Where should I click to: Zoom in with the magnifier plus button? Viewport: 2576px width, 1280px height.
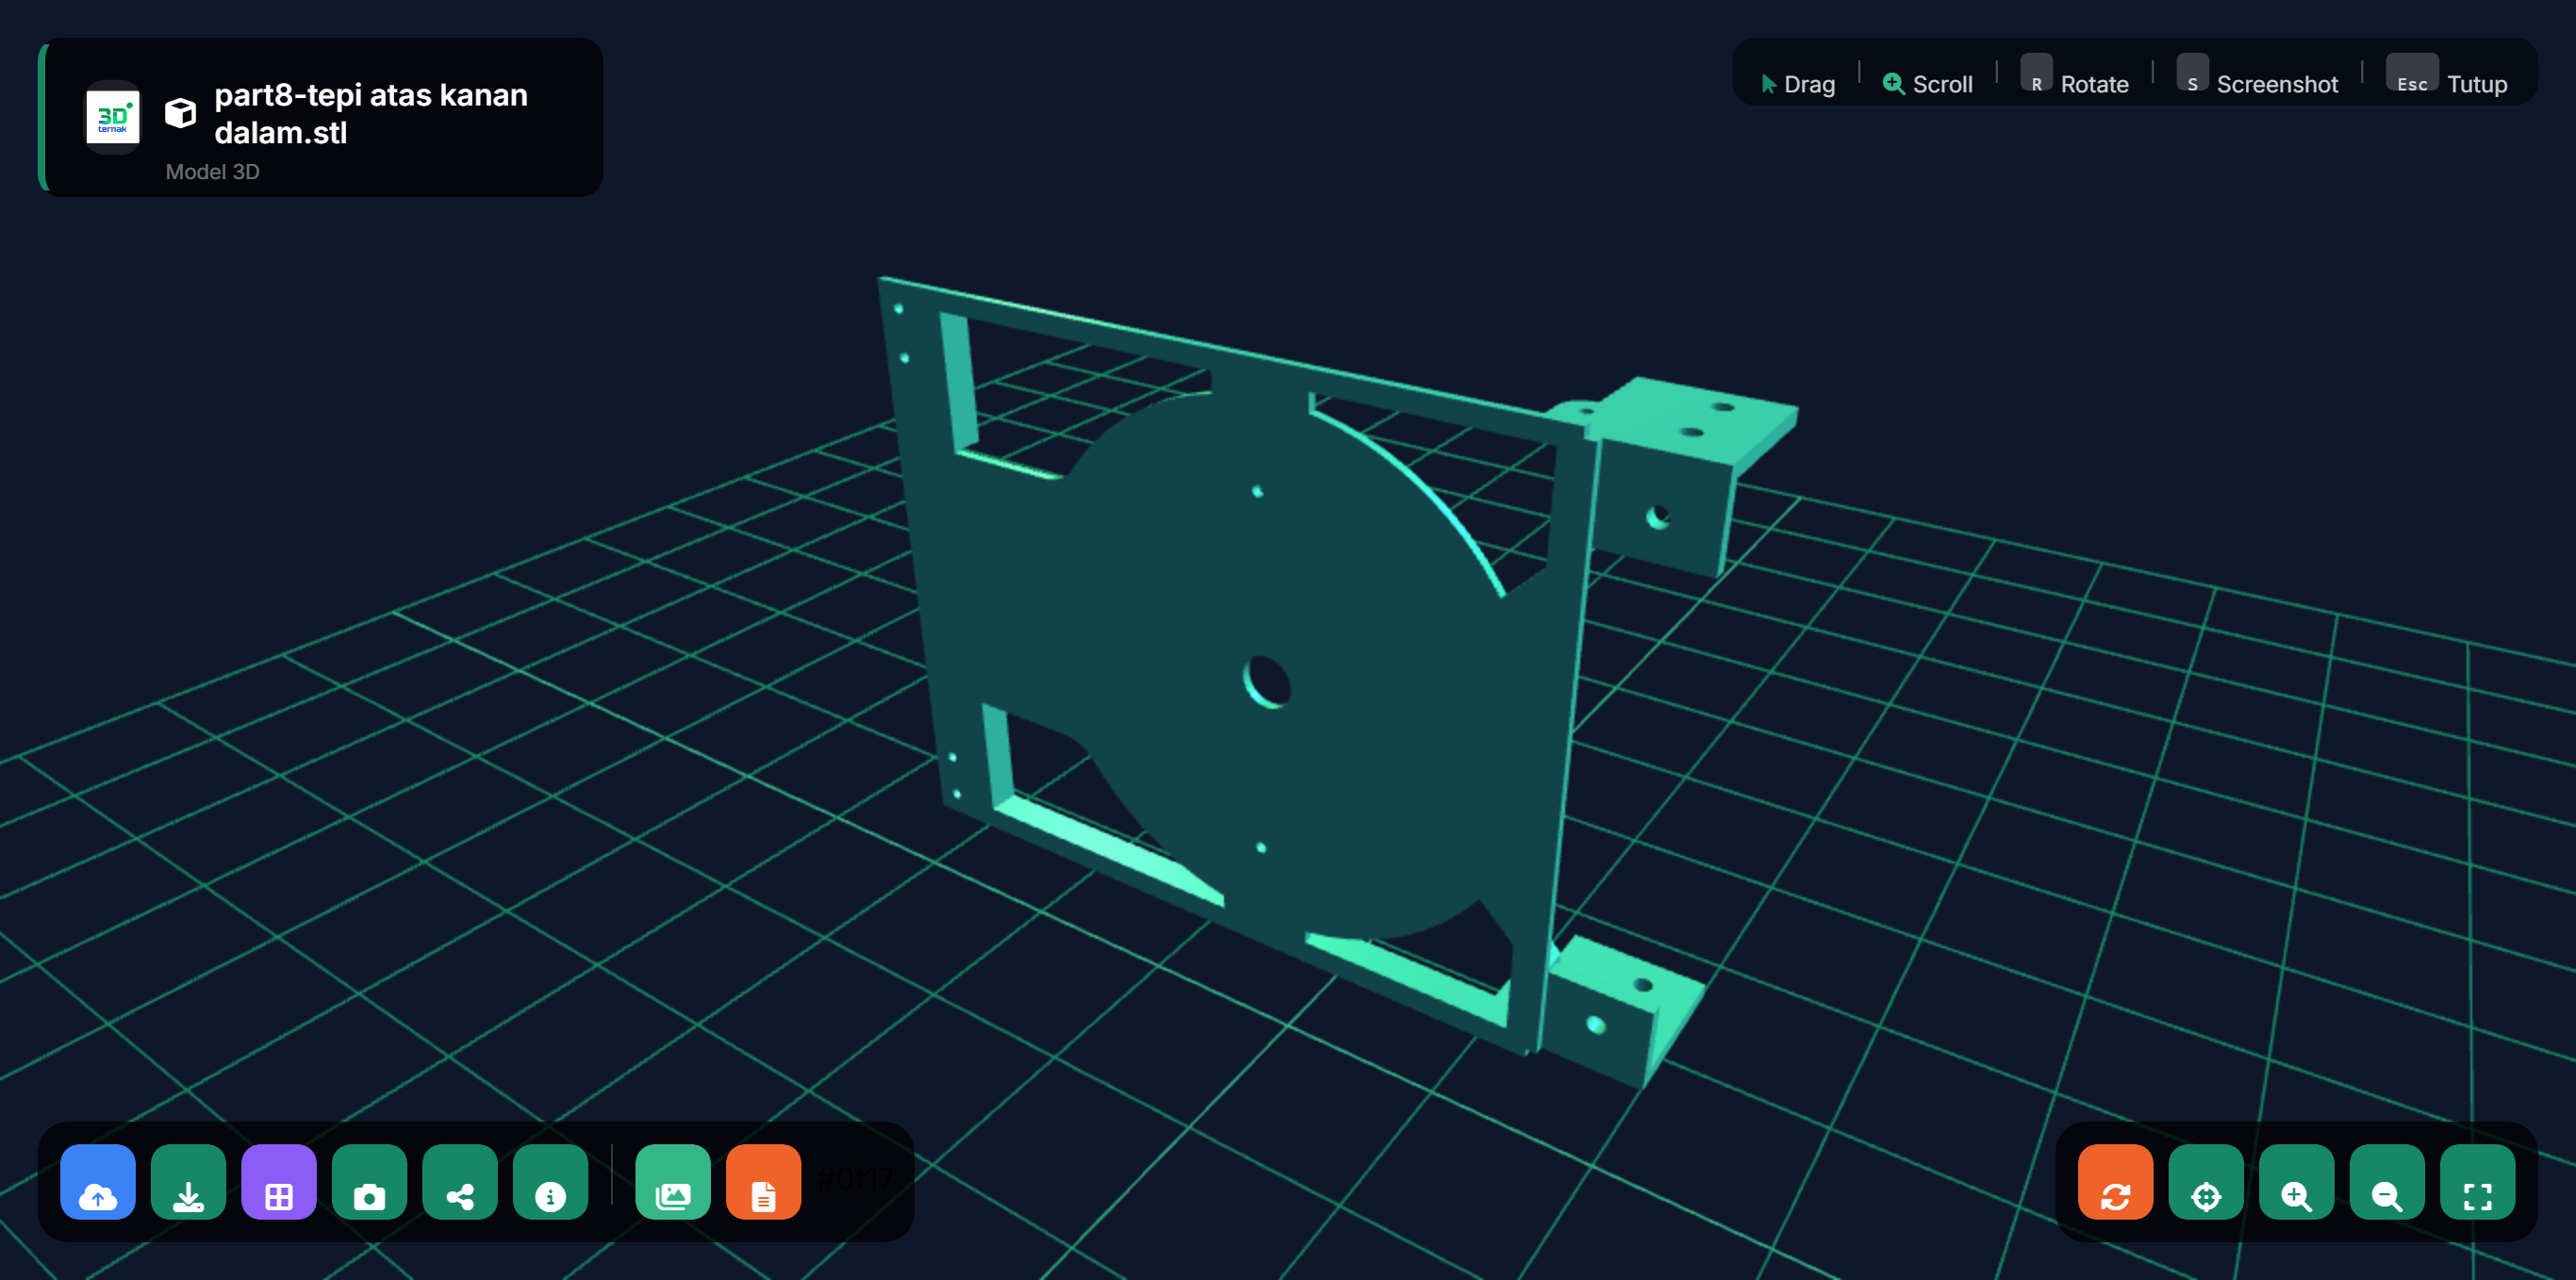pos(2297,1182)
